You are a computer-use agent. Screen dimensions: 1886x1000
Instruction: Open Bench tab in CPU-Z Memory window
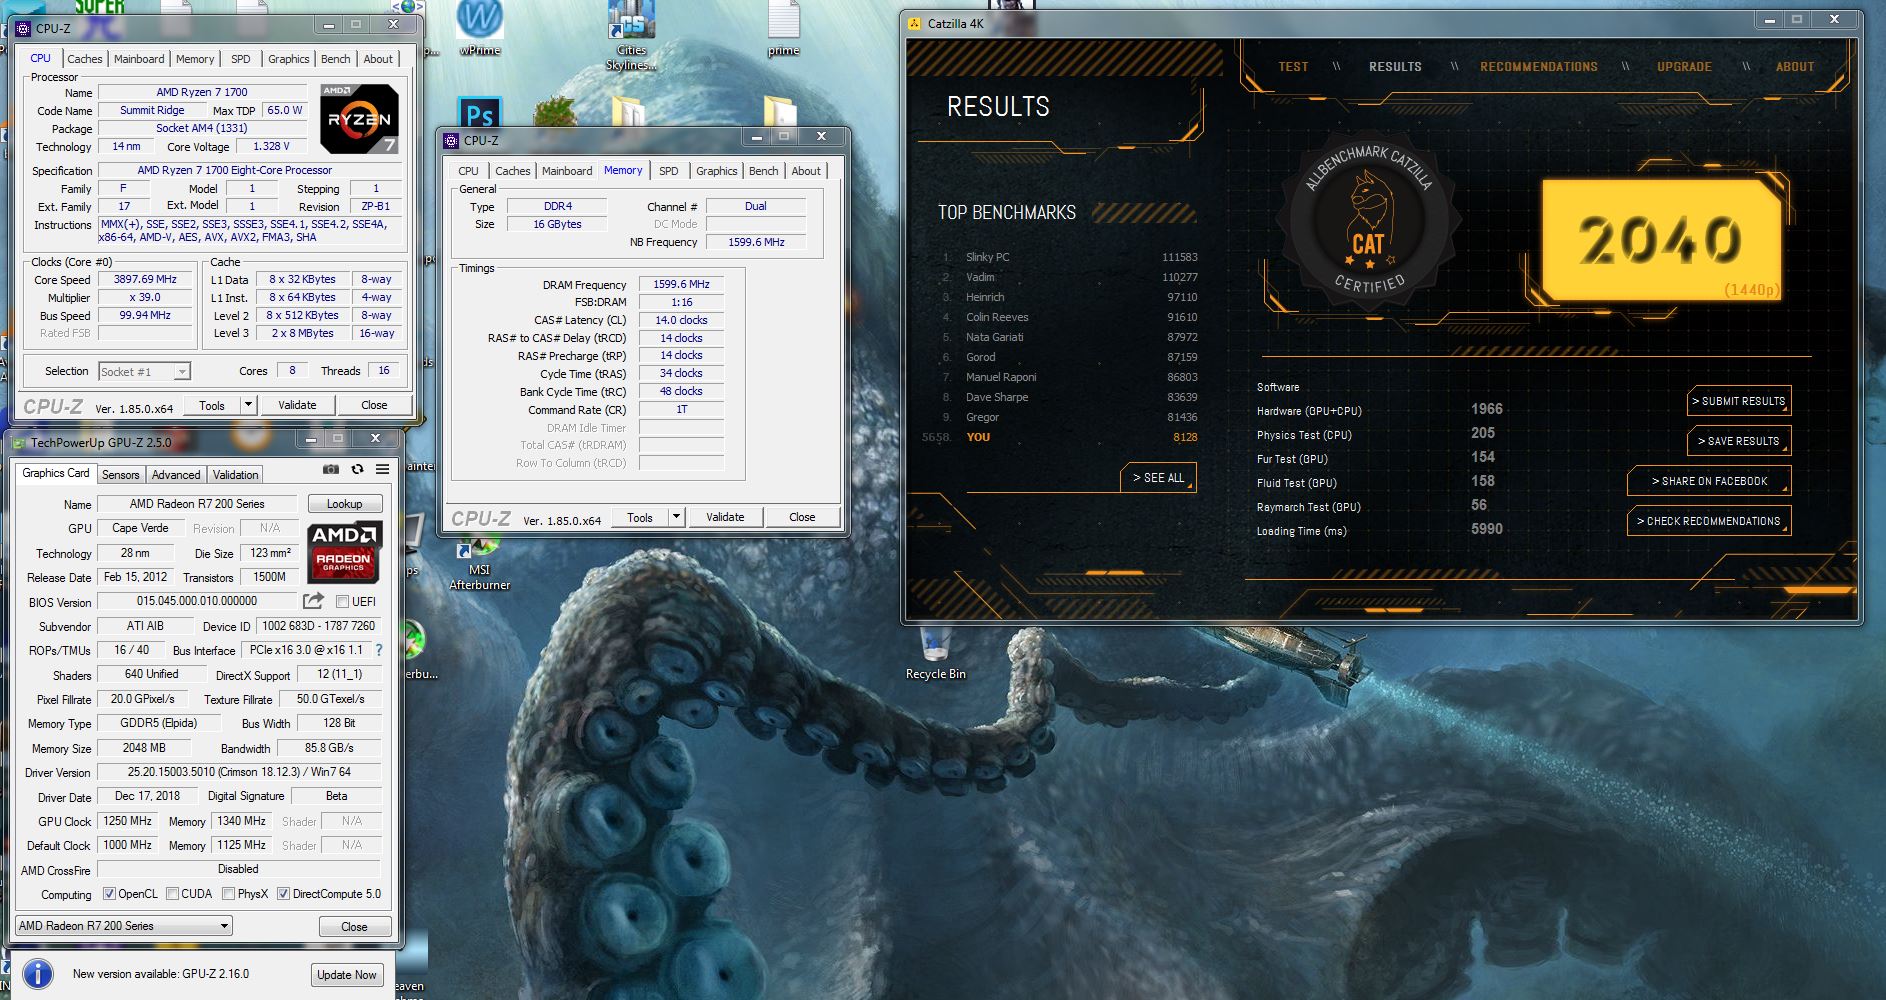[763, 171]
